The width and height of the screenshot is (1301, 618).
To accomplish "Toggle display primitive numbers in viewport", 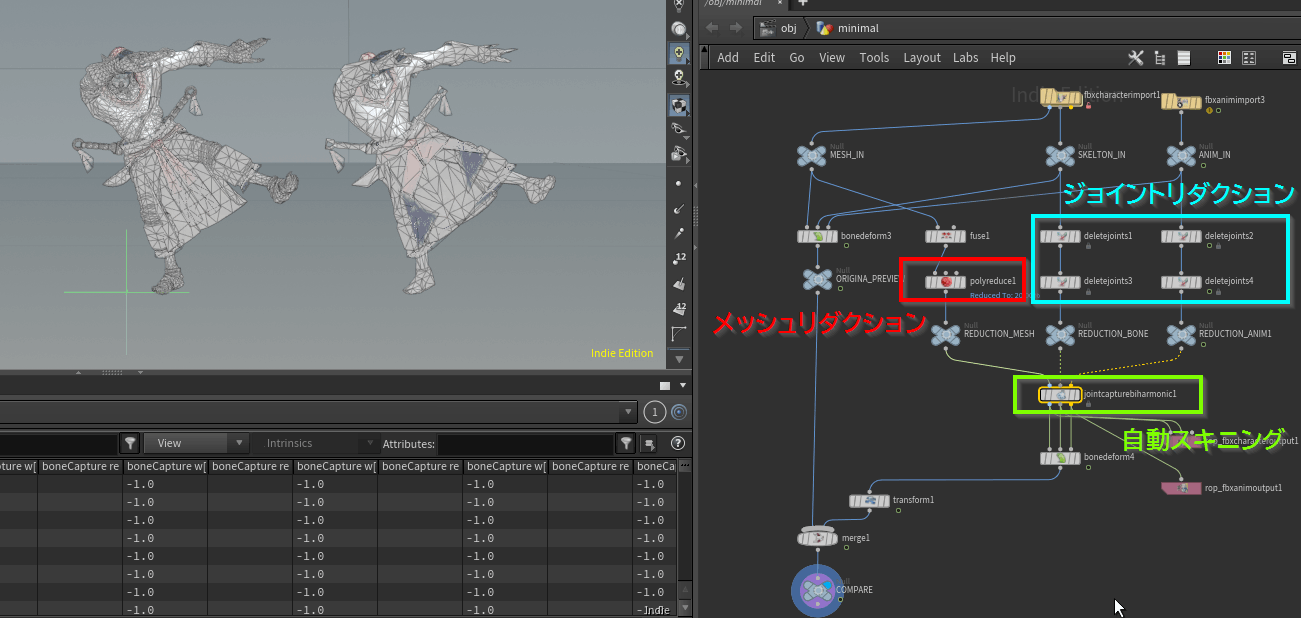I will 679,308.
